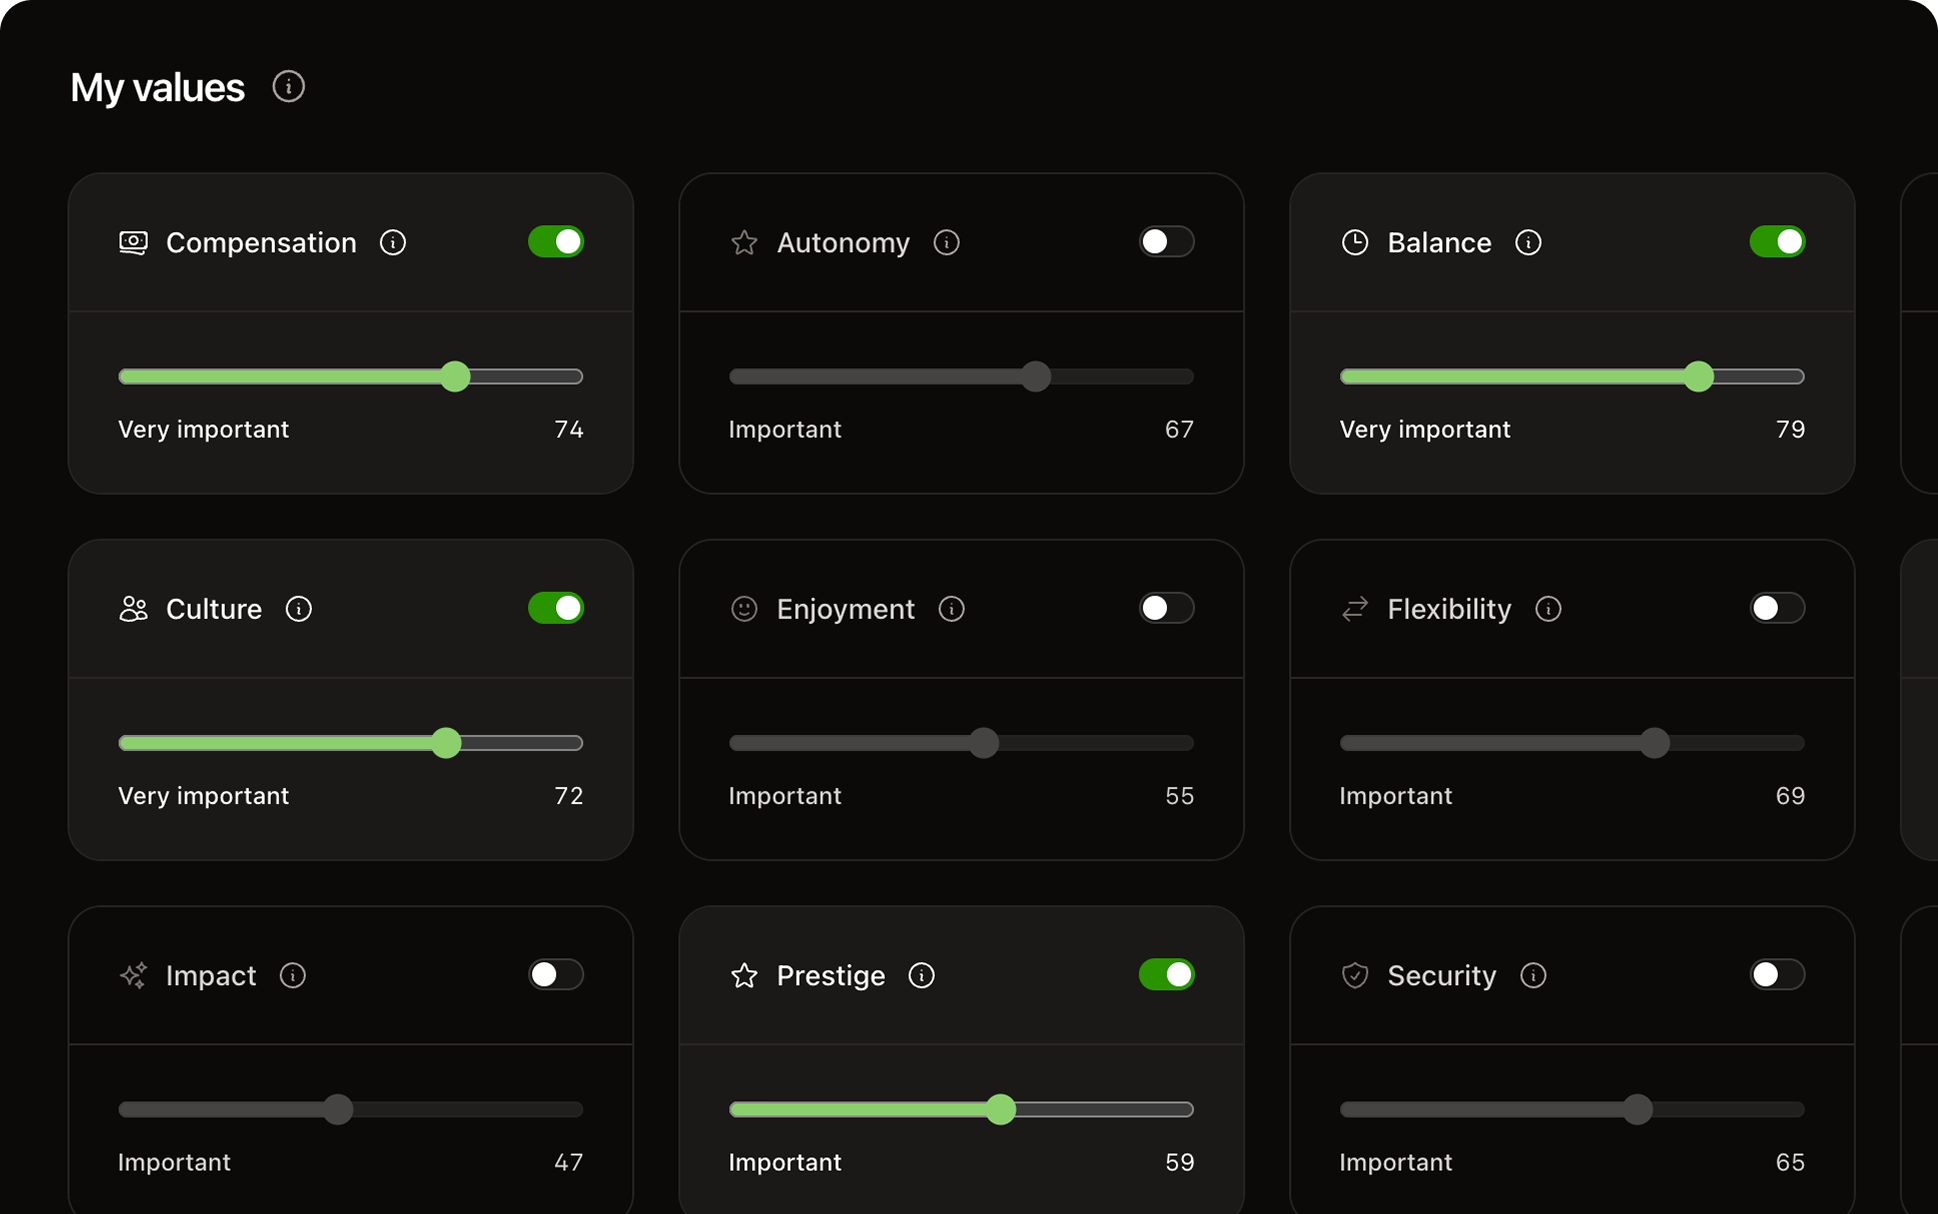
Task: Disable the Compensation toggle
Action: click(556, 241)
